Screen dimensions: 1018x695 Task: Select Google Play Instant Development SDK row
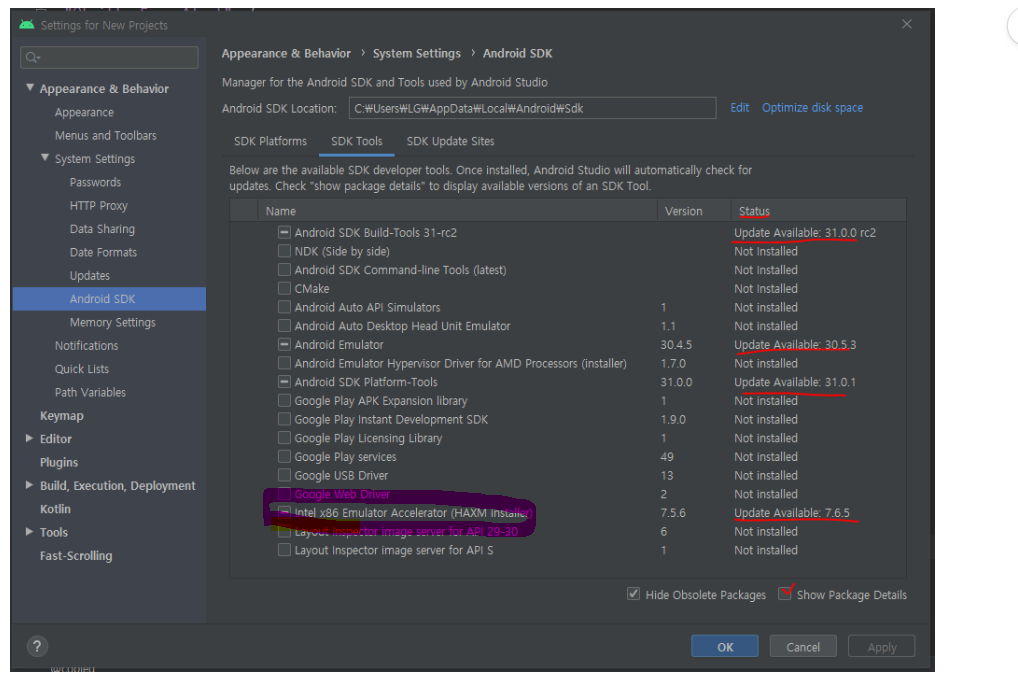pos(568,420)
